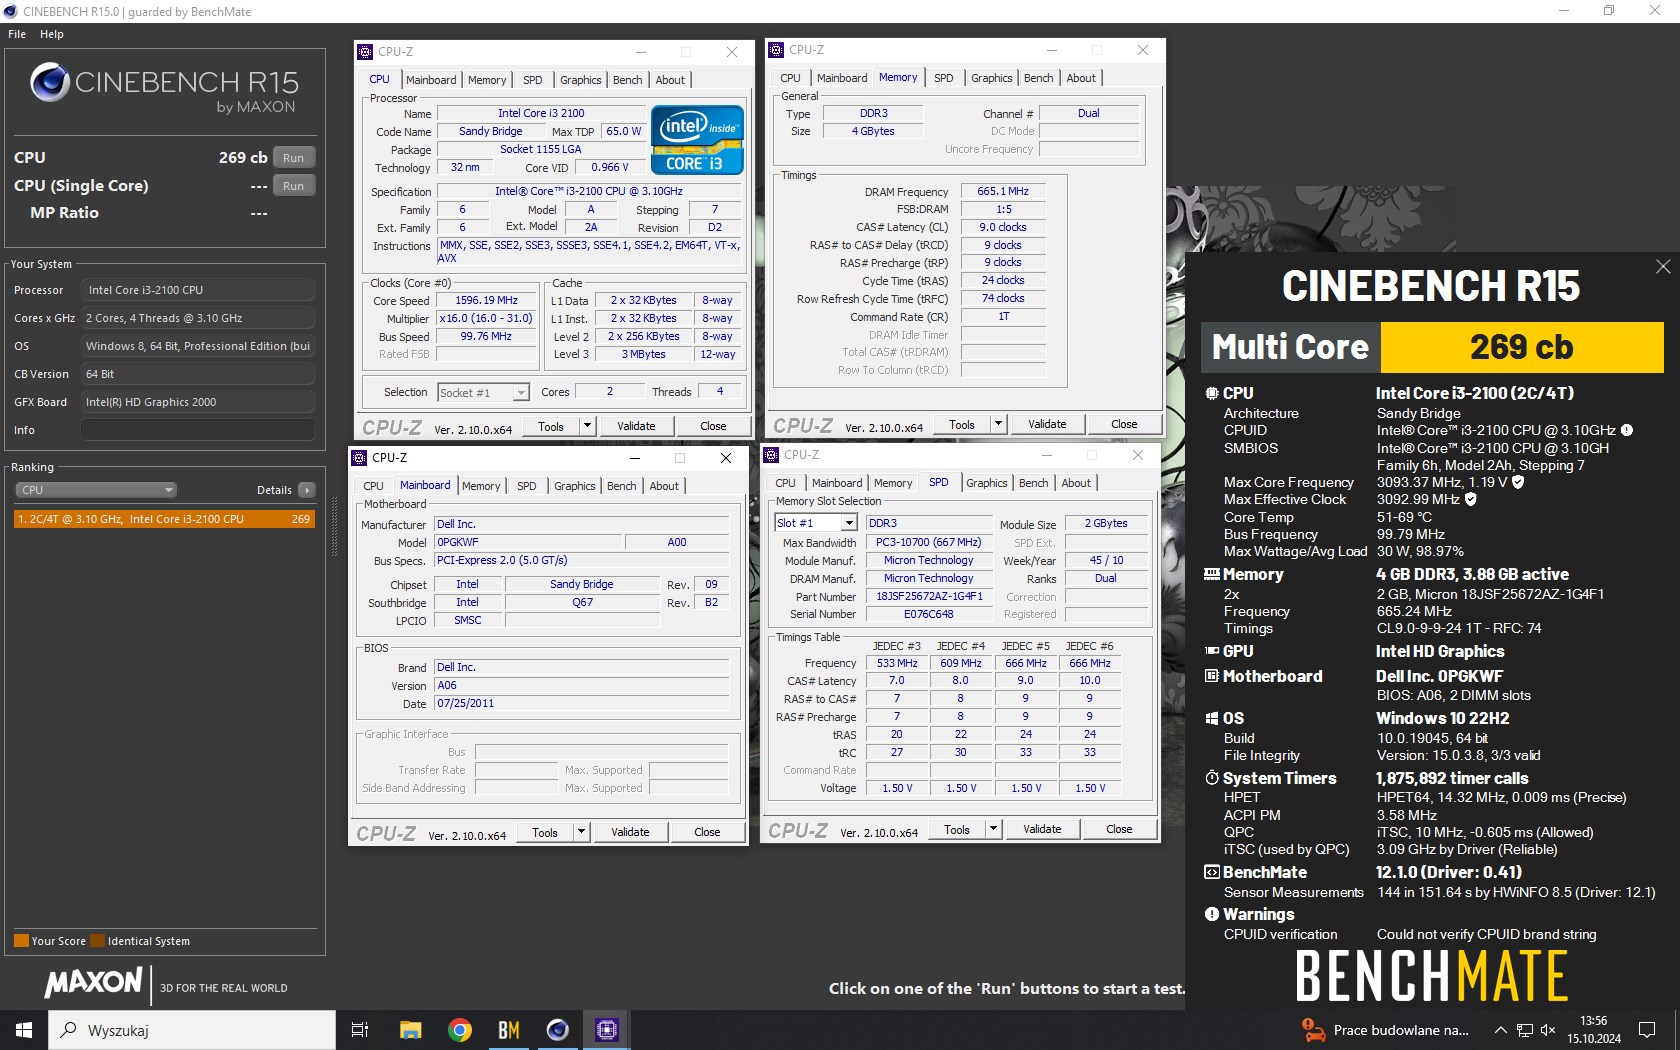Switch to Bench tab in CPU-Z CPU window
Image resolution: width=1680 pixels, height=1050 pixels.
pos(628,80)
